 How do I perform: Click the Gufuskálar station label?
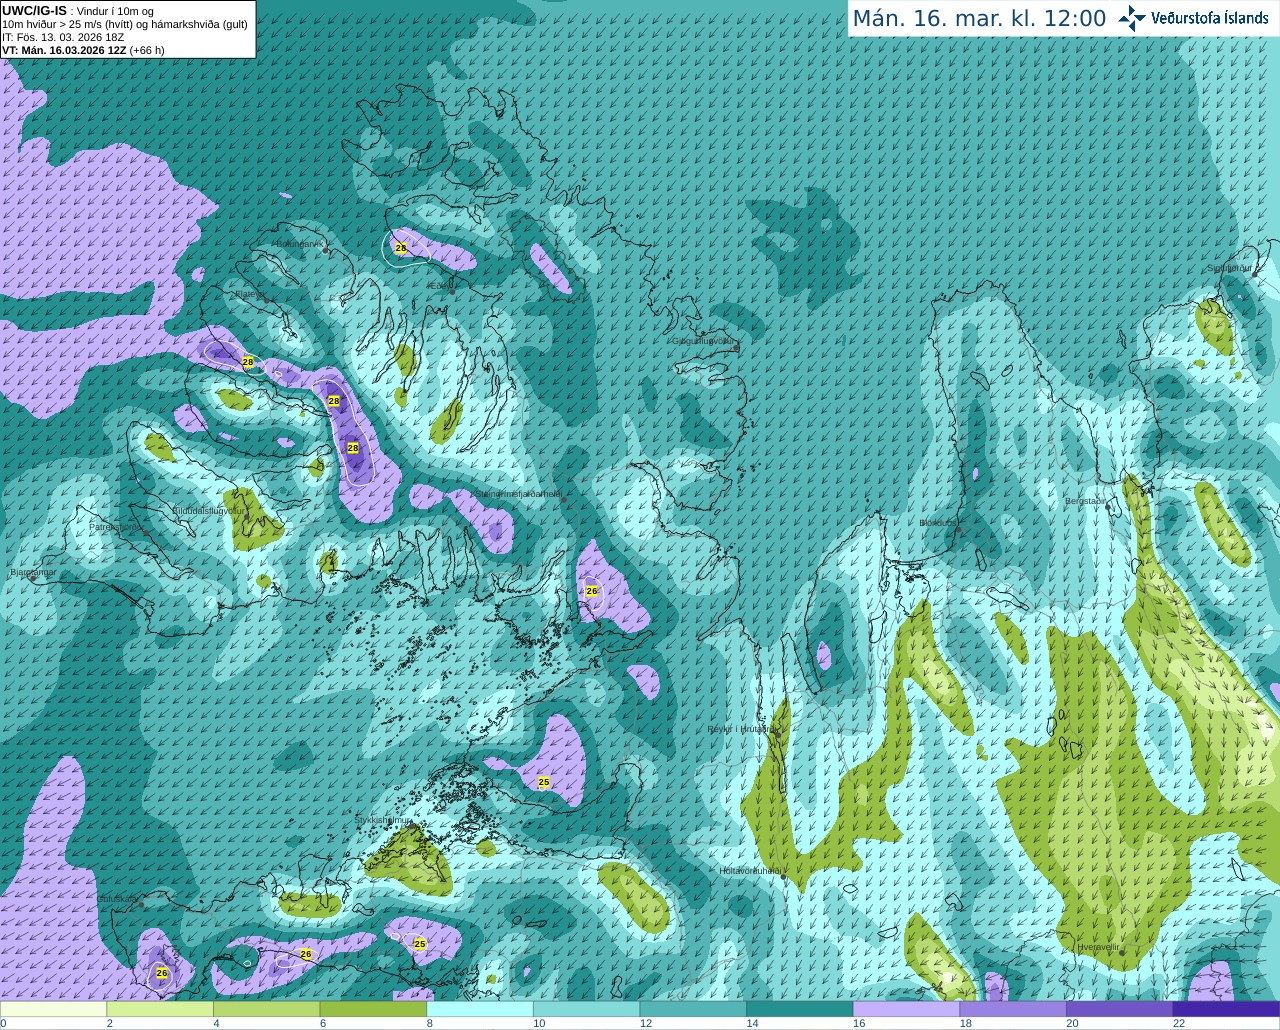[x=117, y=899]
